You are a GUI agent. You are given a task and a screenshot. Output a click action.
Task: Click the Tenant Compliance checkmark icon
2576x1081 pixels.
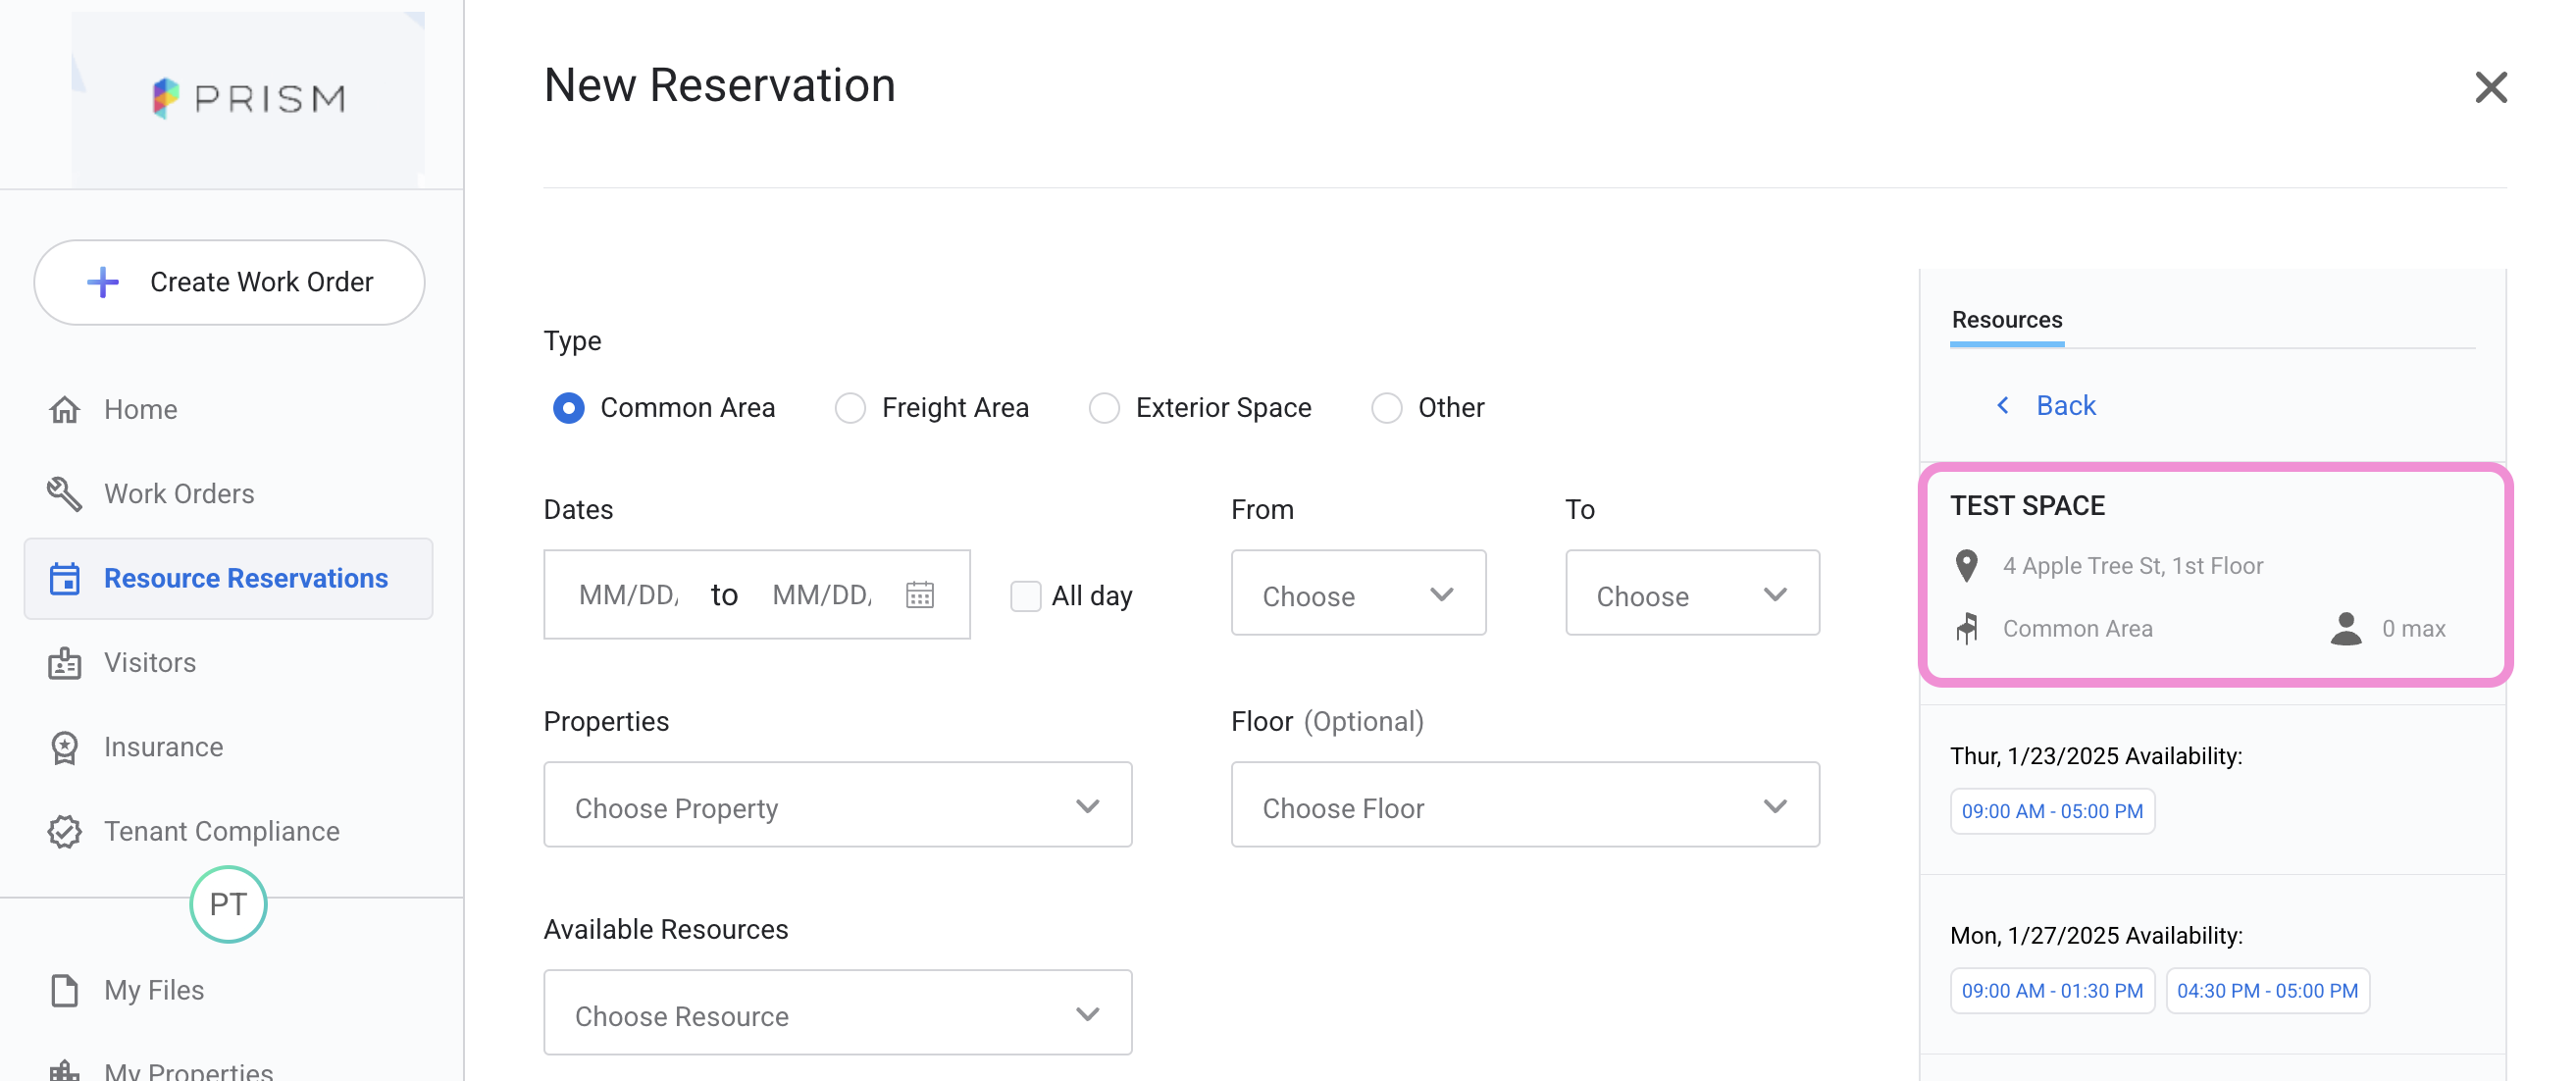pos(64,831)
